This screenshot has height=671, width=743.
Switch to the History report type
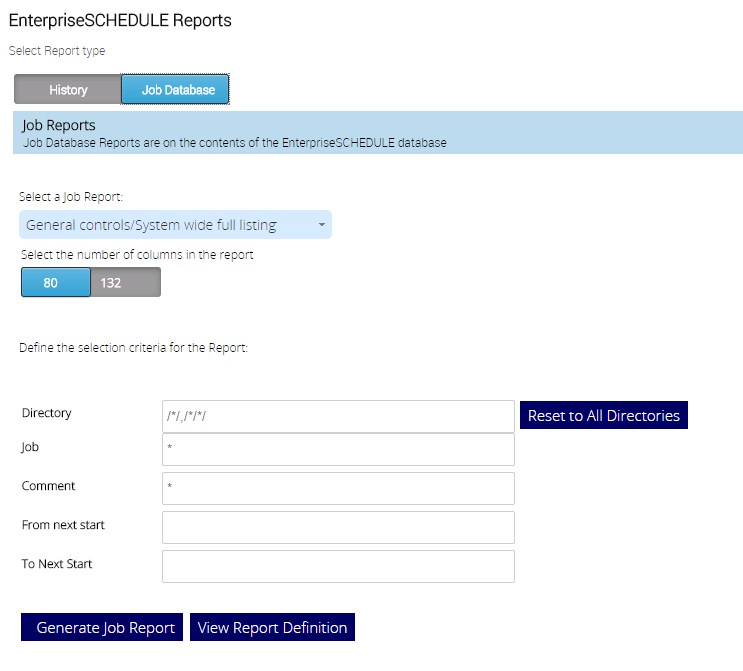(68, 89)
